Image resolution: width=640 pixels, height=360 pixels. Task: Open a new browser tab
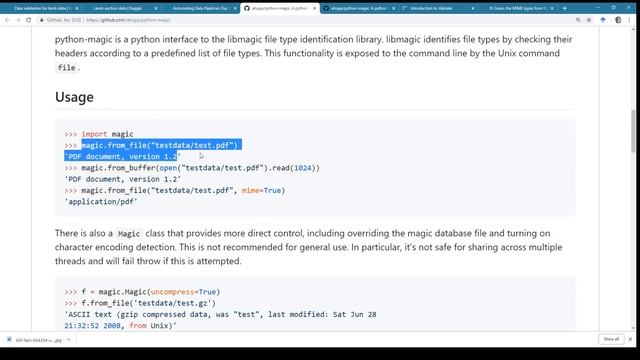point(564,8)
